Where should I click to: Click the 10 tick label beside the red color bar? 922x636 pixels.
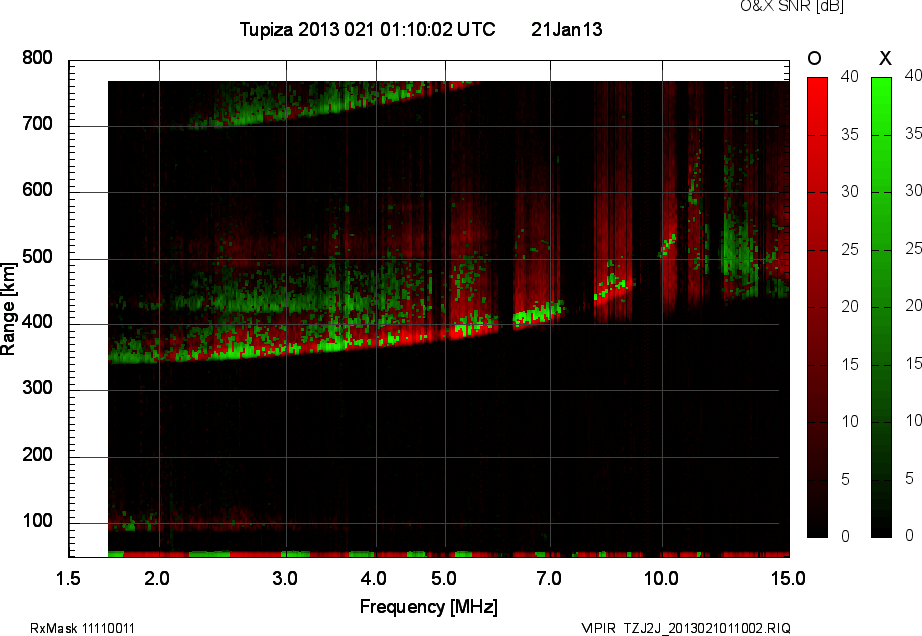pos(850,421)
